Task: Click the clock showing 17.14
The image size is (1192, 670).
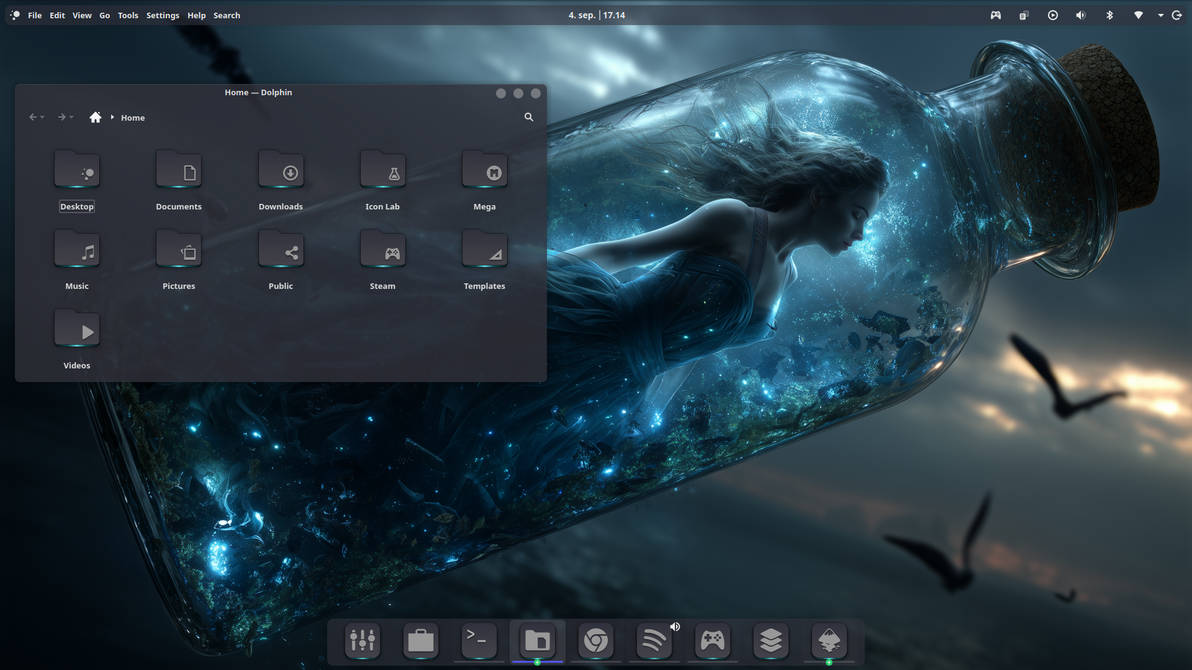Action: tap(617, 15)
